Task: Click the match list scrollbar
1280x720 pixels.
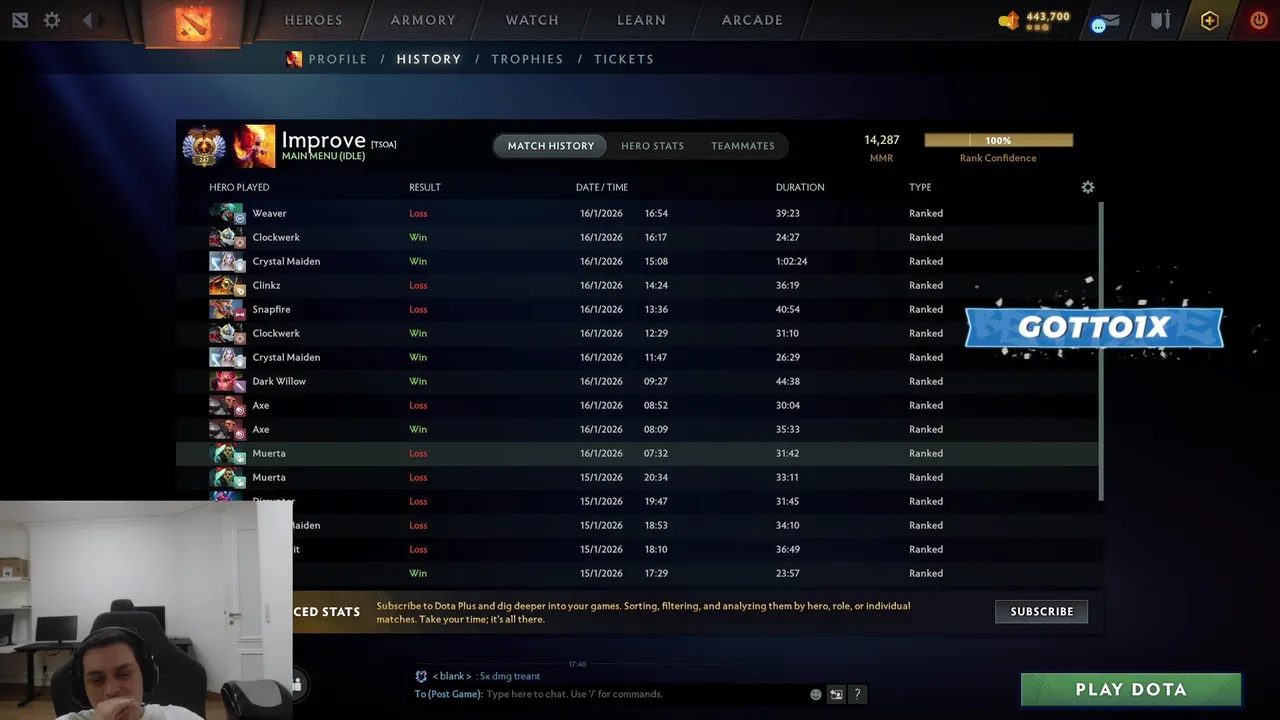Action: (x=1102, y=350)
